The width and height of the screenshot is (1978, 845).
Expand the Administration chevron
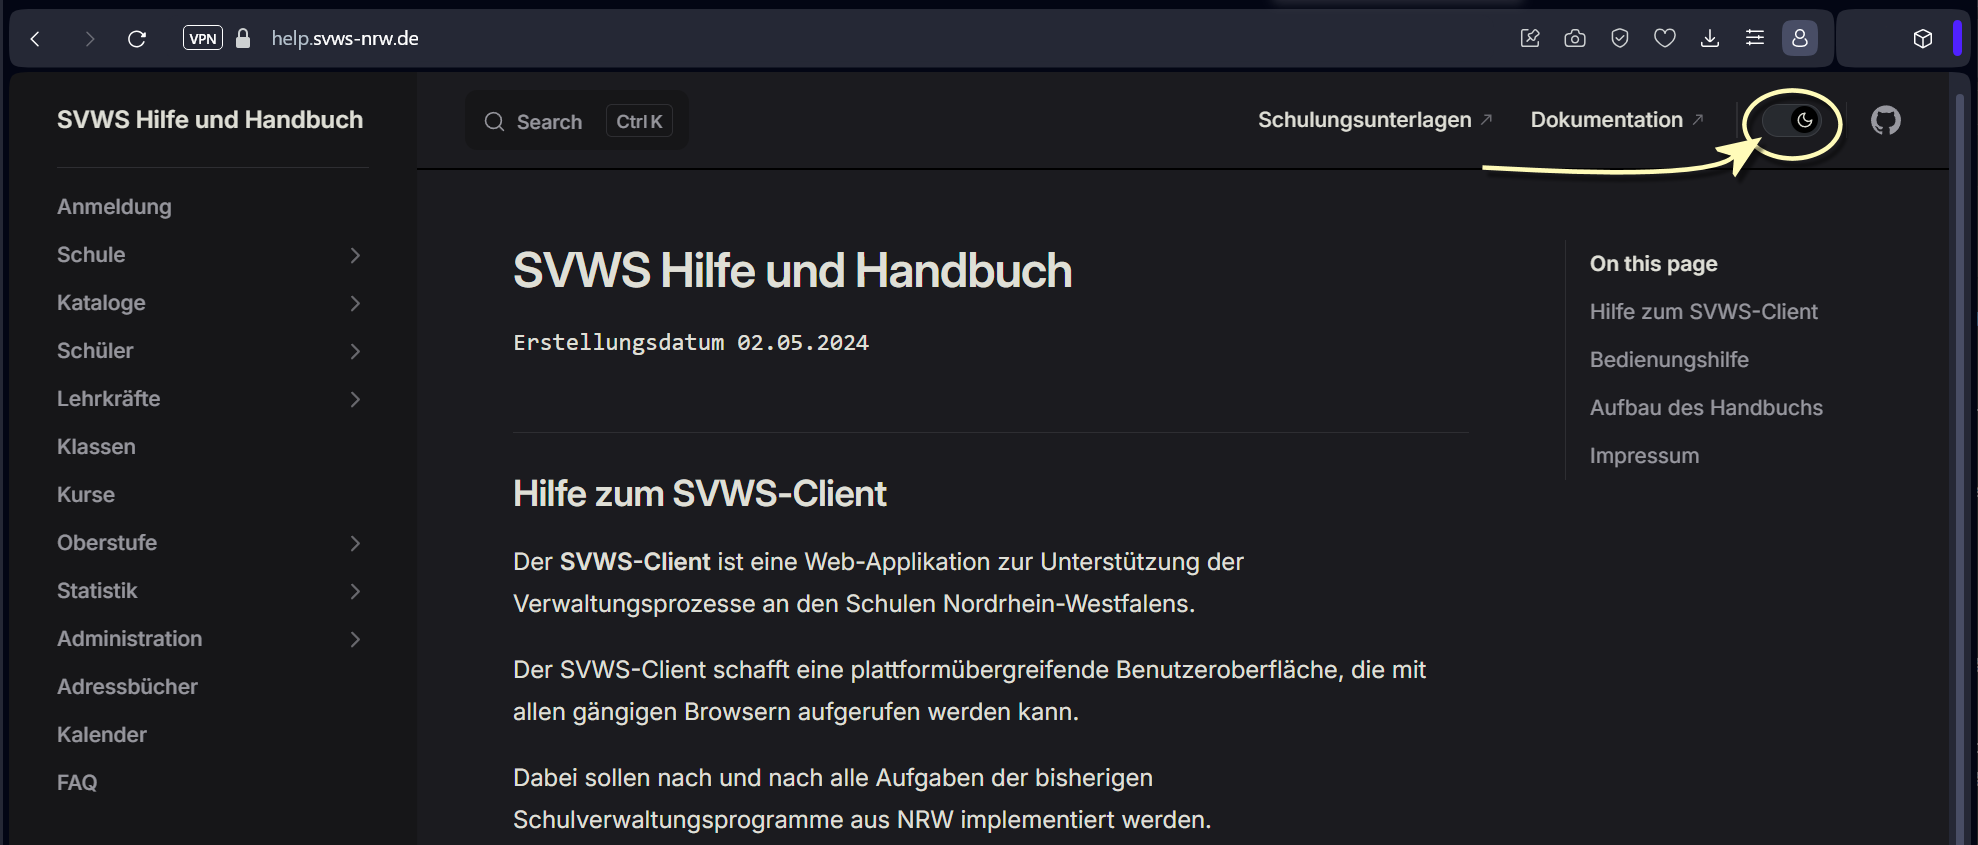tap(355, 639)
